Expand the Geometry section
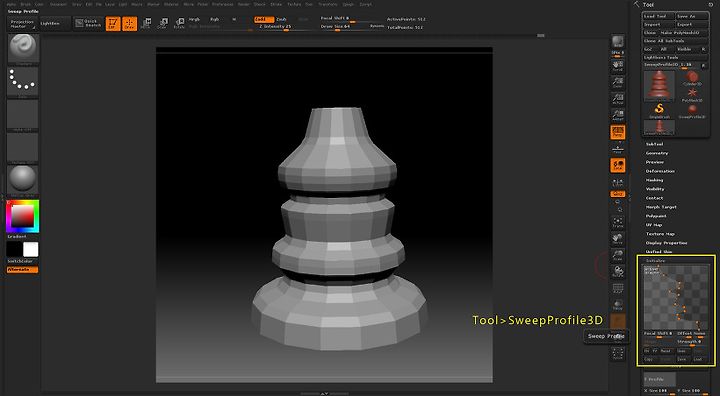Screen dimensions: 720x396 [x=657, y=153]
